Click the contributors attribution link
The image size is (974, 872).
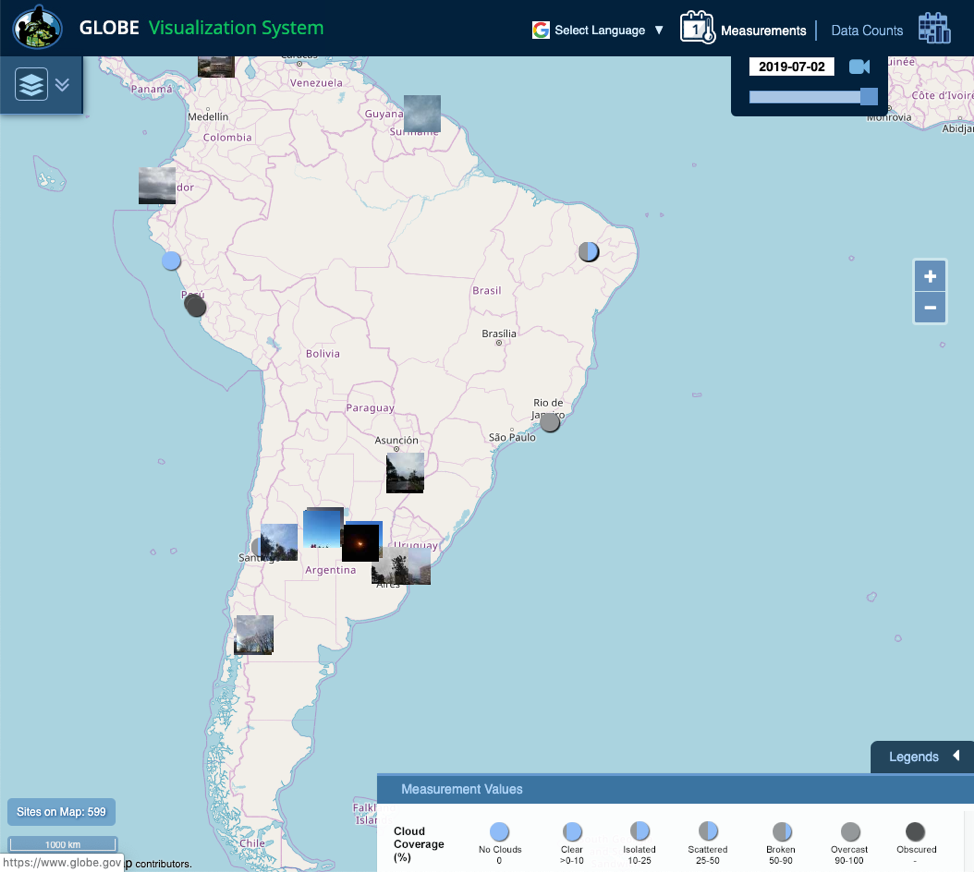pyautogui.click(x=163, y=864)
